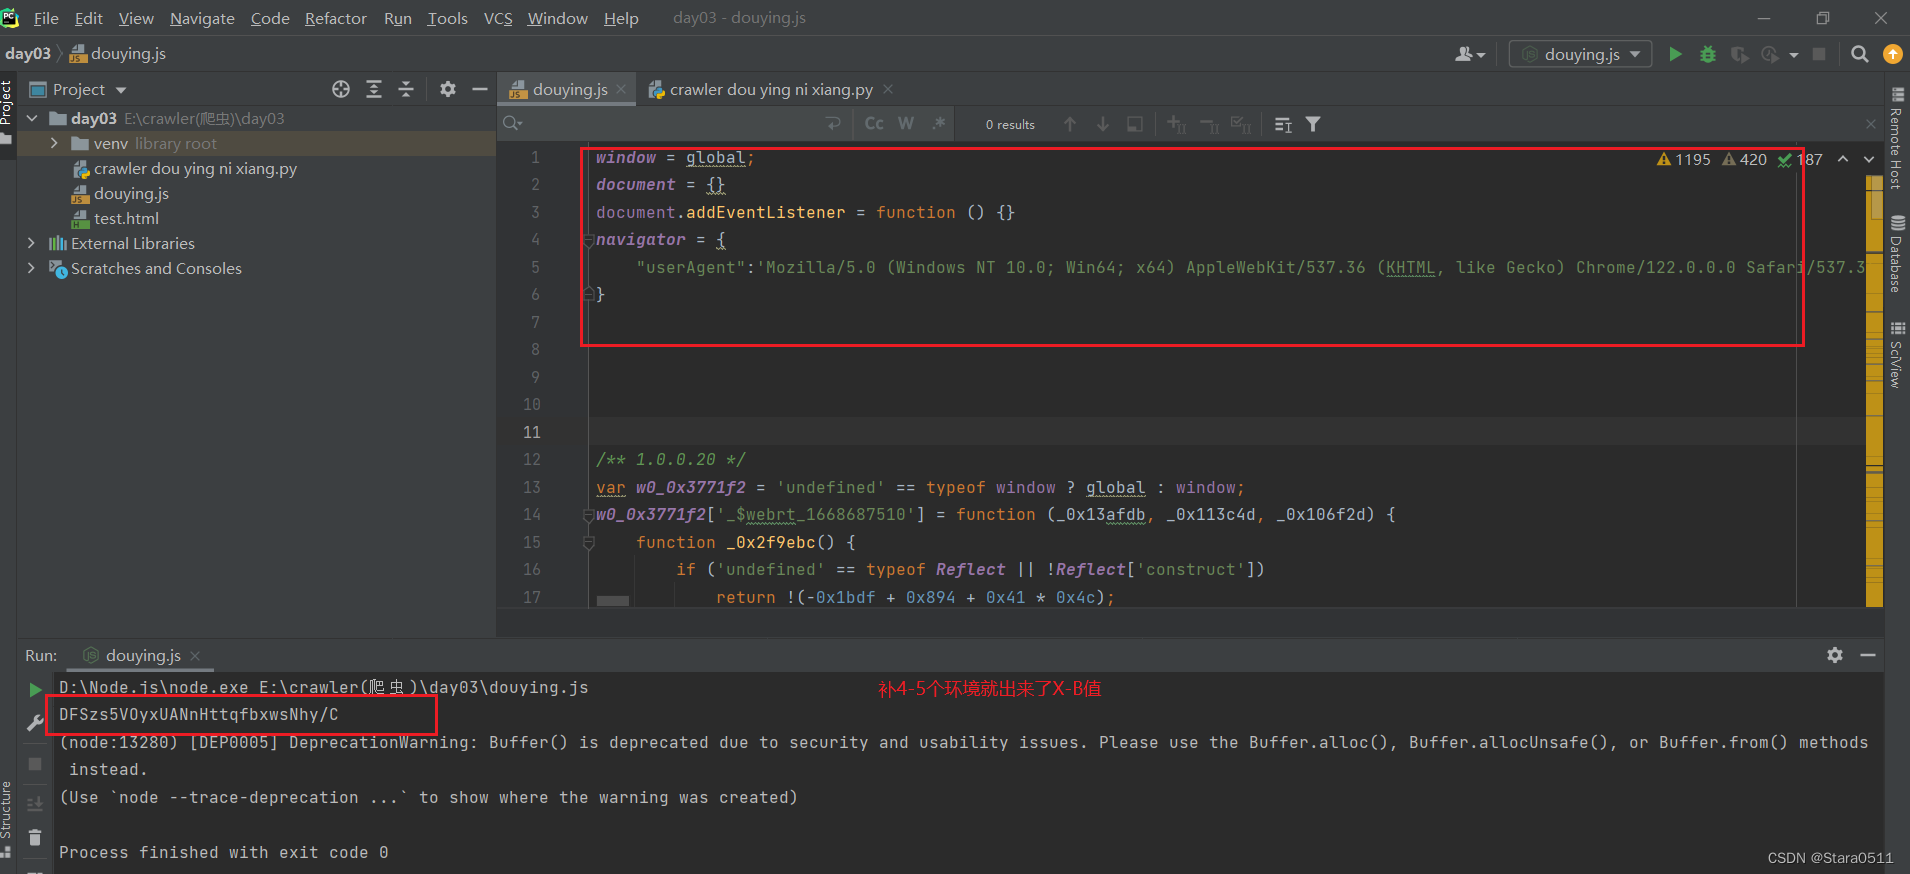Viewport: 1910px width, 874px height.
Task: Click the profiler run icon in the top toolbar
Action: pos(1771,54)
